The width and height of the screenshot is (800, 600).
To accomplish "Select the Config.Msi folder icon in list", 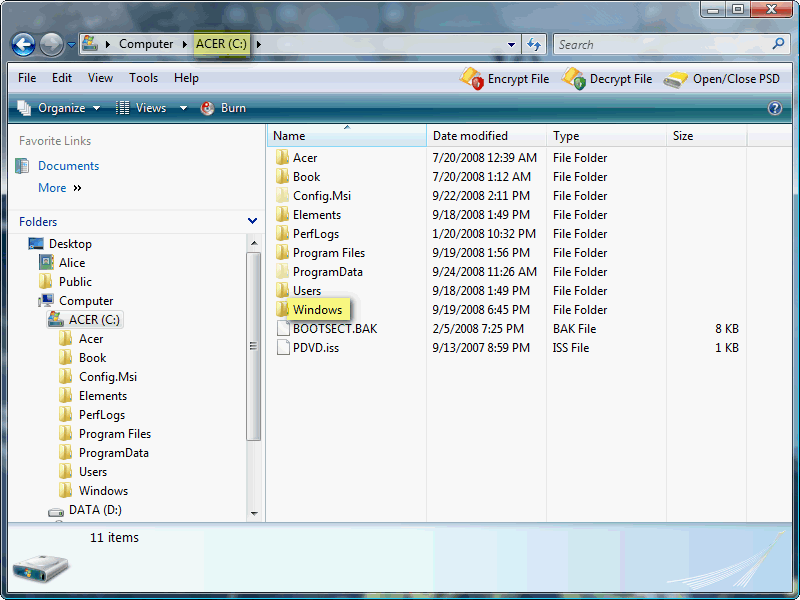I will coord(282,195).
